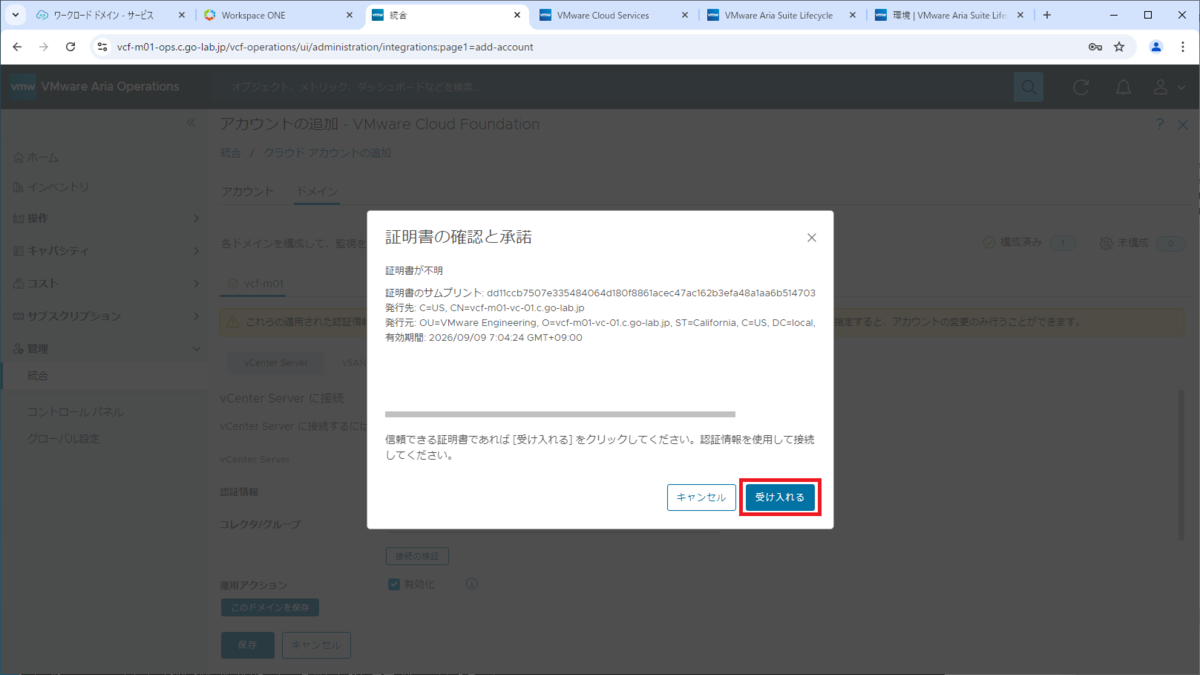Toggle the 有効化 checkbox
Image resolution: width=1200 pixels, height=675 pixels.
(394, 584)
